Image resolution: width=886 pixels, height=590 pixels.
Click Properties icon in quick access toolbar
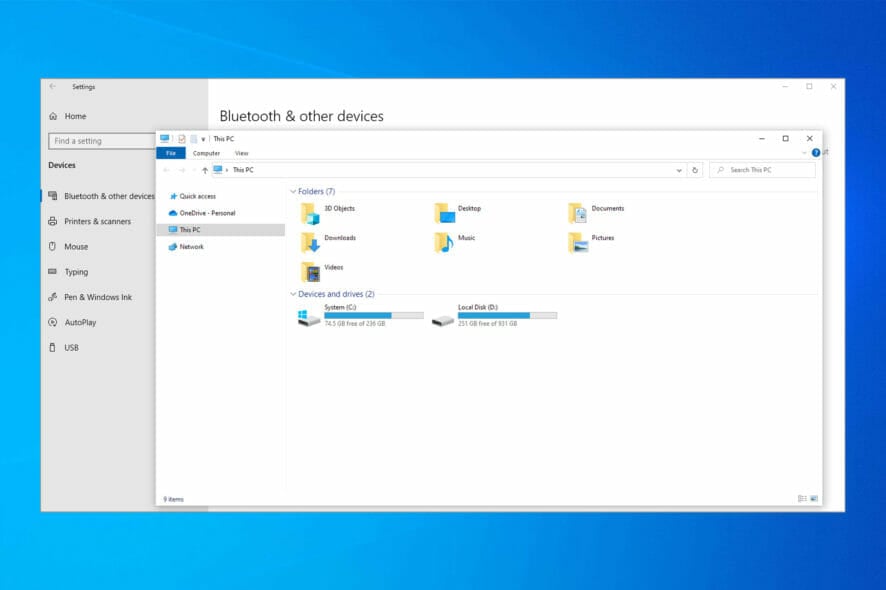tap(181, 138)
